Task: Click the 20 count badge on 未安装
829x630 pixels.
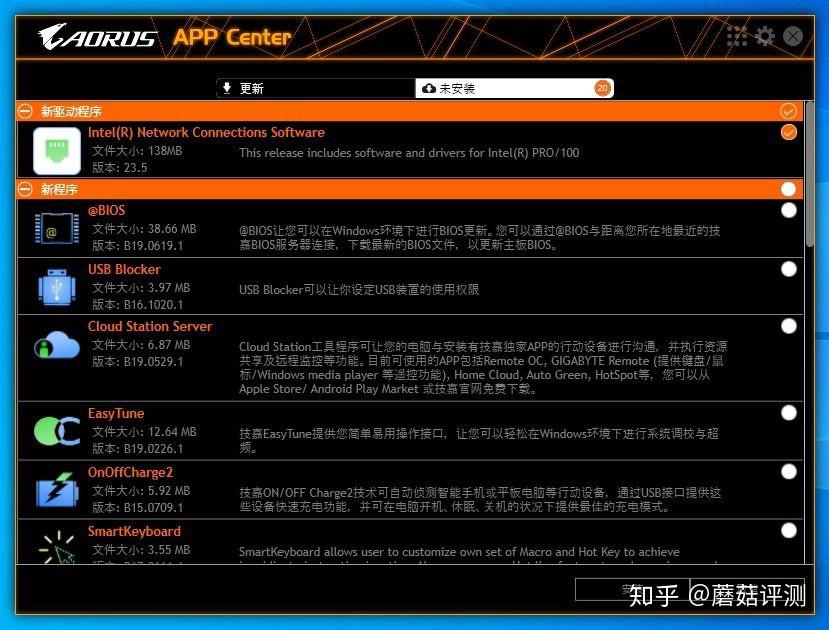Action: tap(601, 88)
